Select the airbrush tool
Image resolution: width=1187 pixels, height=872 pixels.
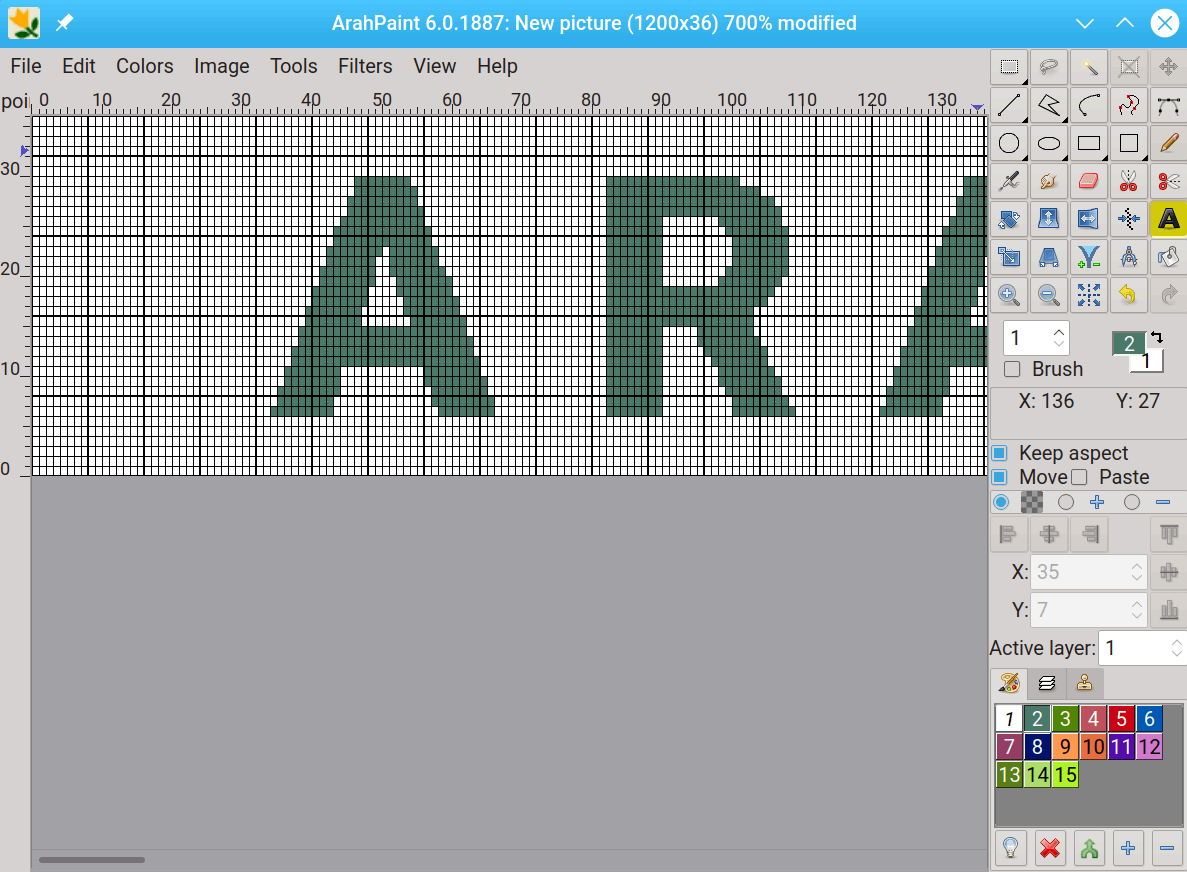pyautogui.click(x=1009, y=181)
